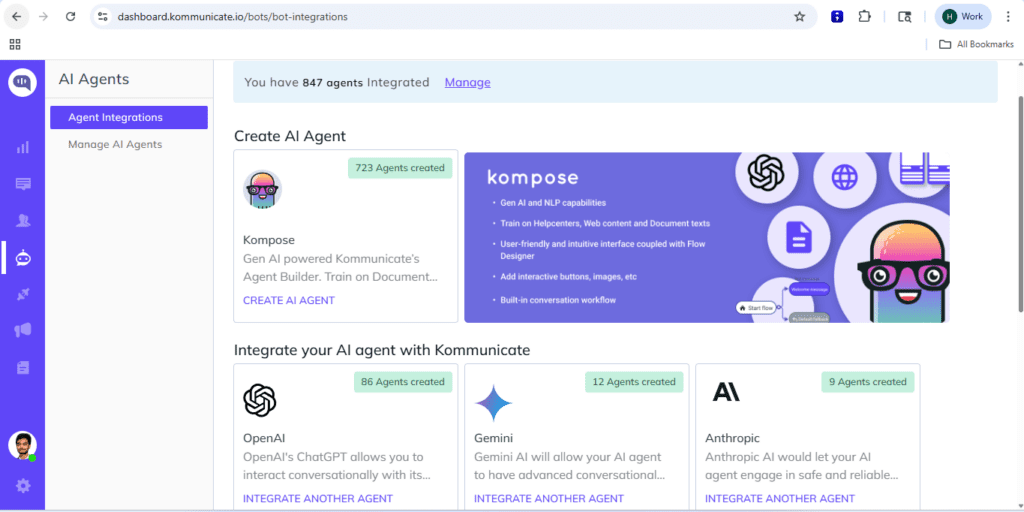Click the OpenAI card title
The height and width of the screenshot is (512, 1024).
click(x=264, y=438)
